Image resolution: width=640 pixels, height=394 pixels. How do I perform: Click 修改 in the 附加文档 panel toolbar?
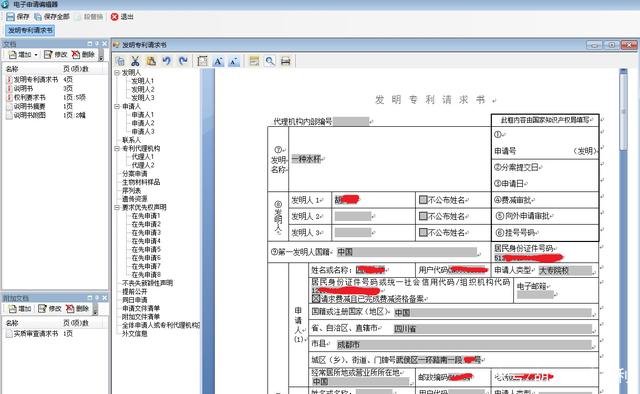point(50,309)
